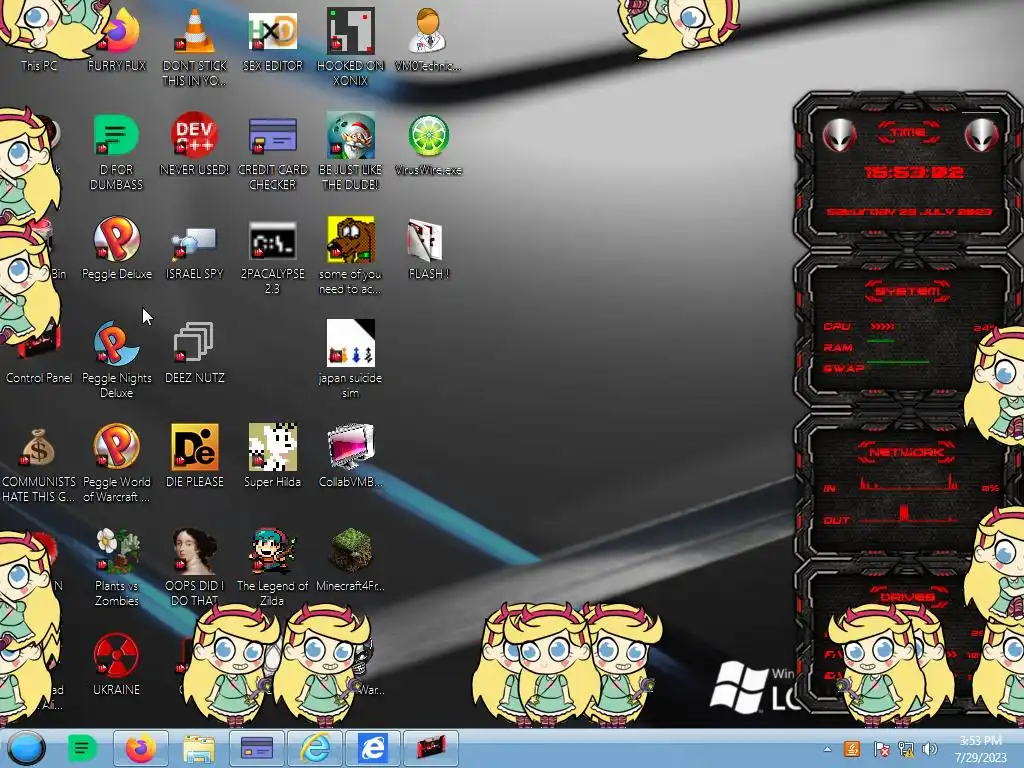Show hidden system tray icons arrow
The width and height of the screenshot is (1024, 768).
(827, 749)
